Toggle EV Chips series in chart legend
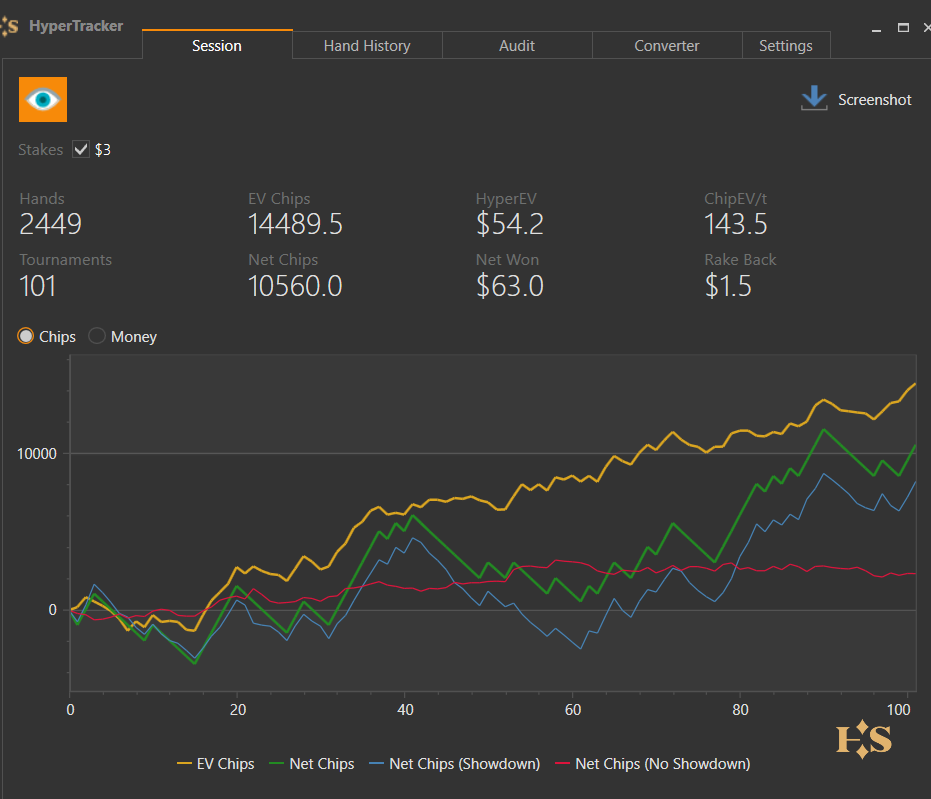 pos(216,763)
